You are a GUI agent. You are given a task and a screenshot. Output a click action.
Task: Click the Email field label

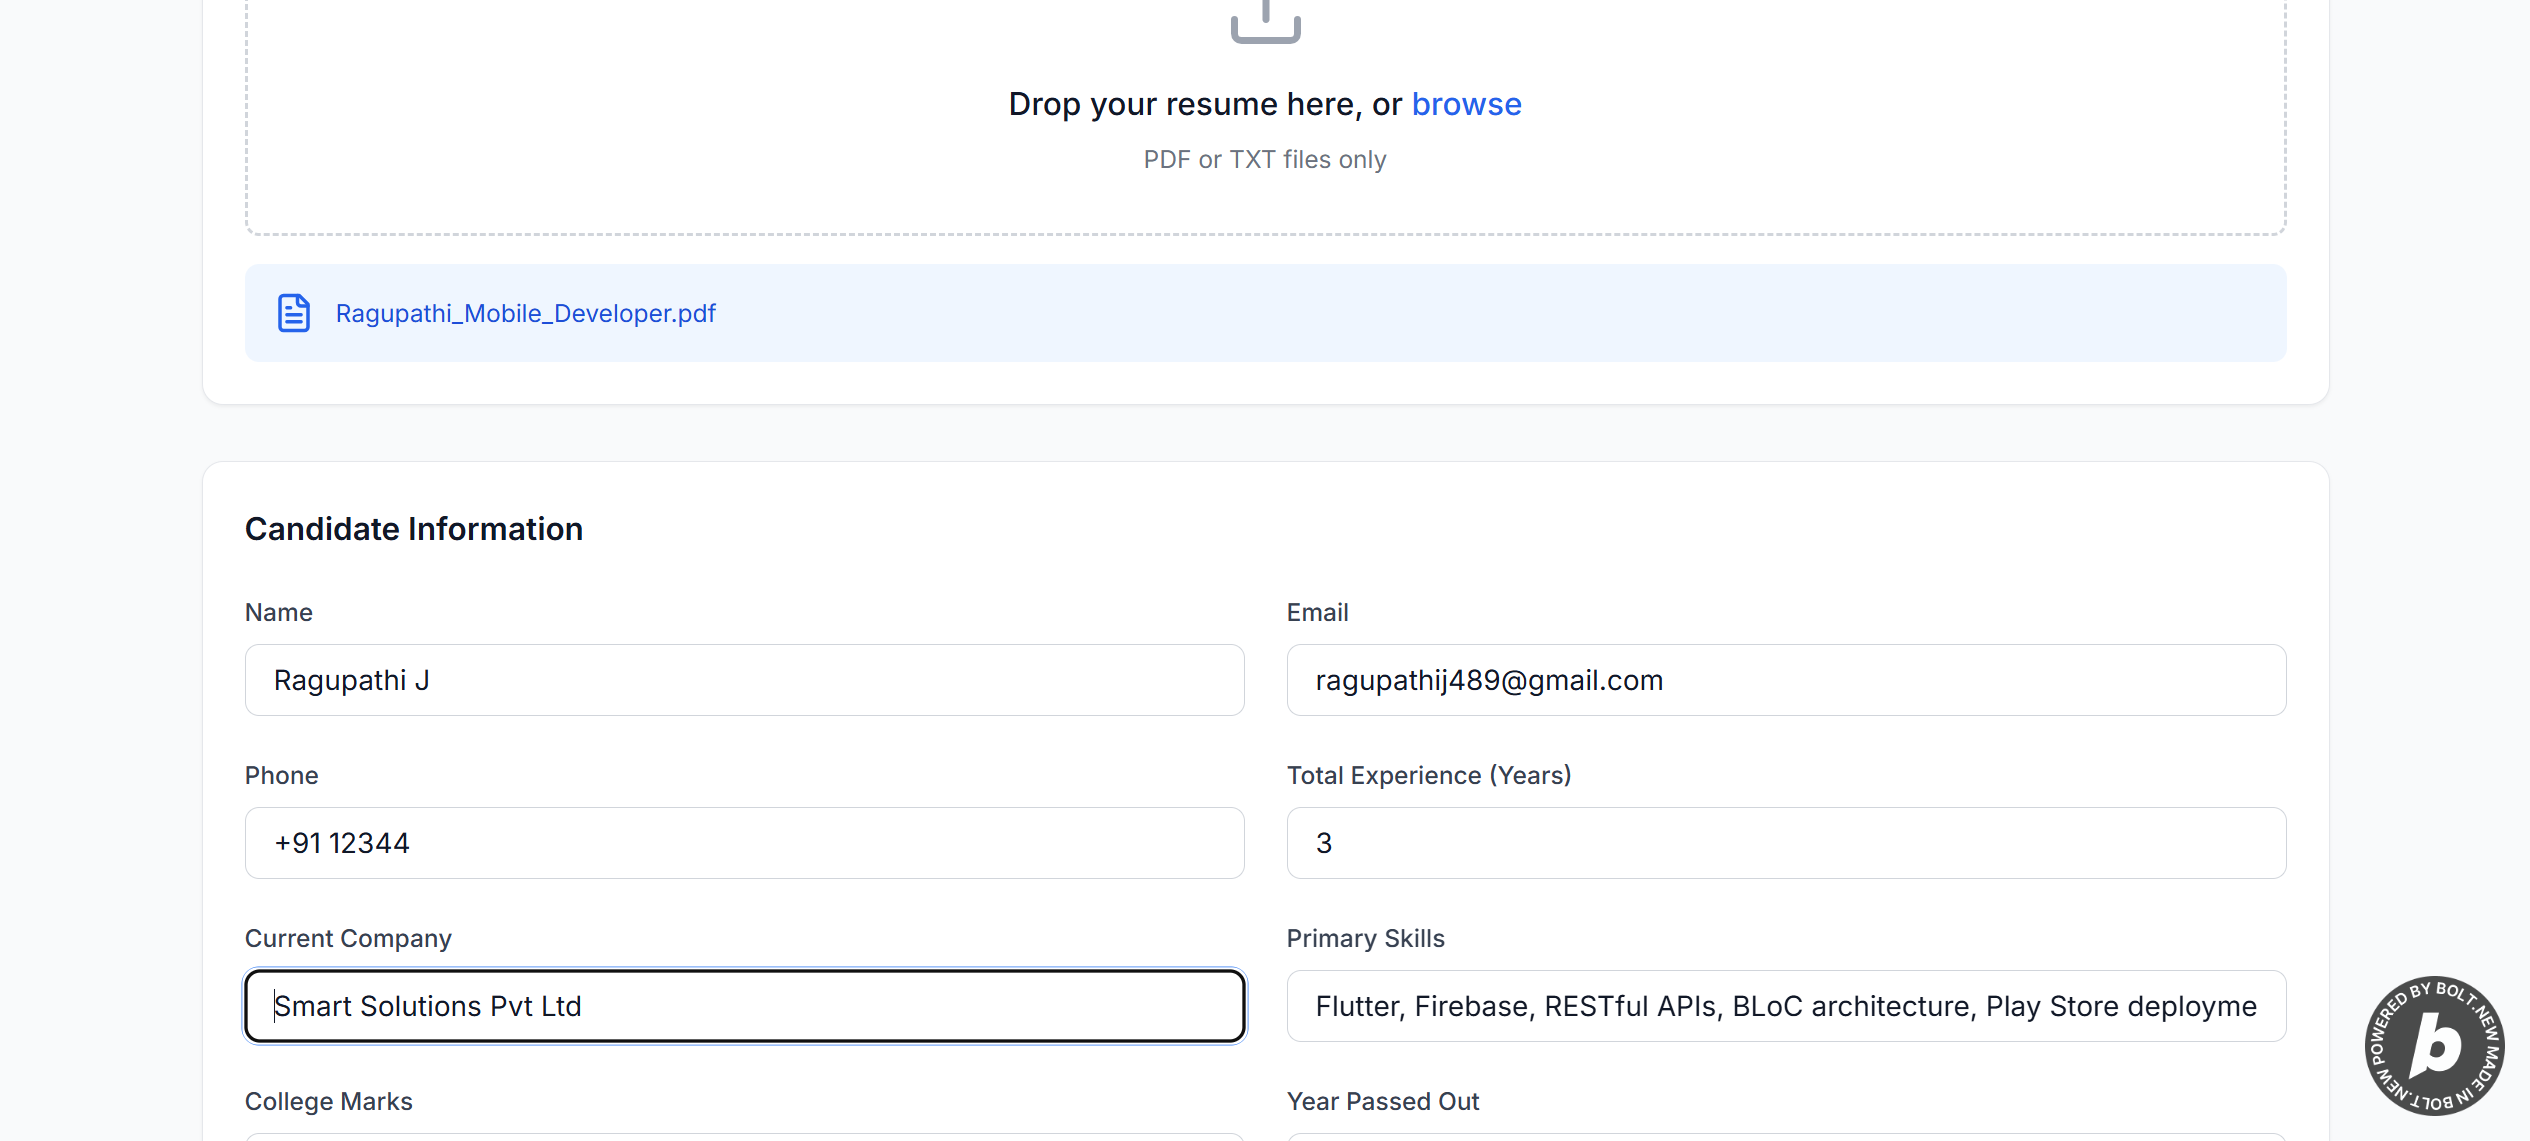coord(1317,612)
